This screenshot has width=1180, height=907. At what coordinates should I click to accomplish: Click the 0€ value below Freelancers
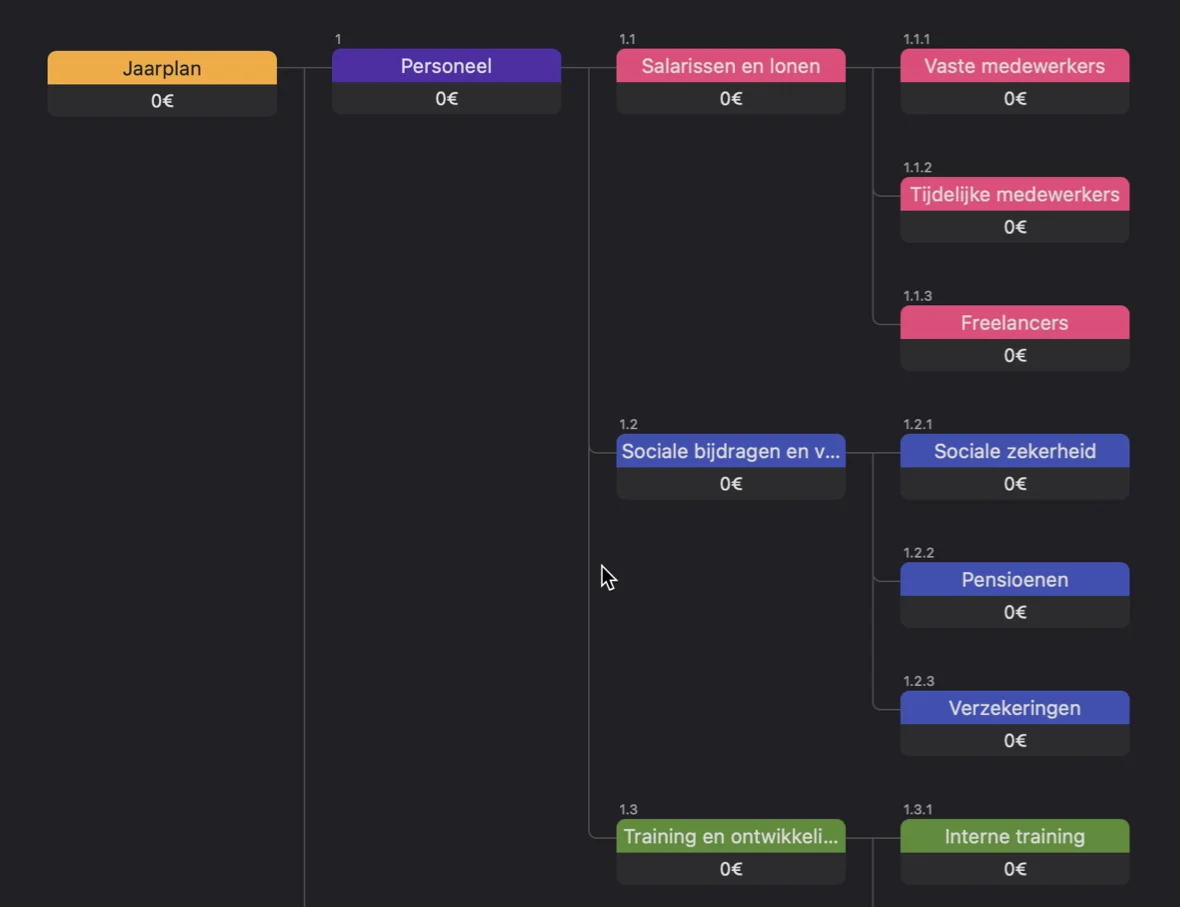point(1014,356)
